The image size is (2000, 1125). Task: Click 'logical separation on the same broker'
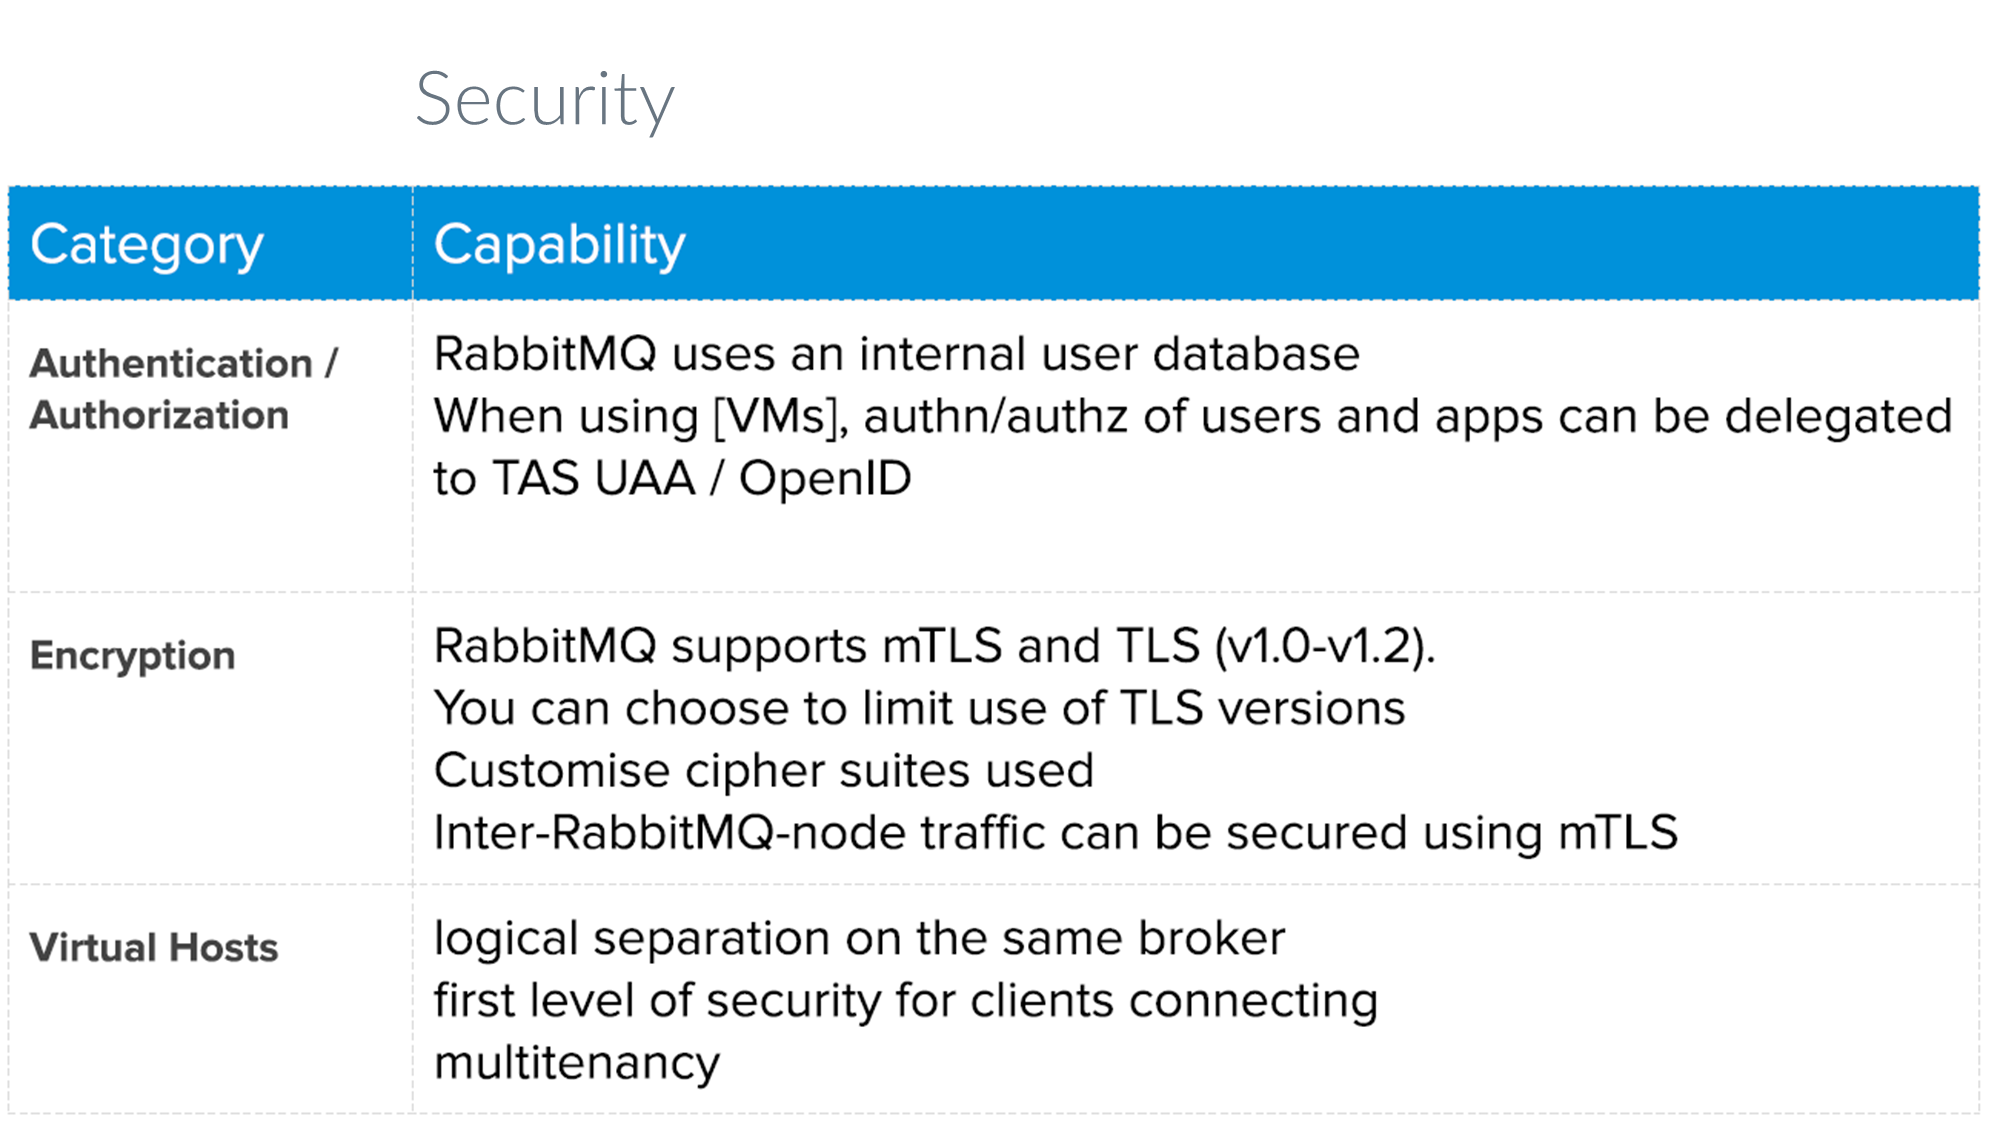click(859, 939)
